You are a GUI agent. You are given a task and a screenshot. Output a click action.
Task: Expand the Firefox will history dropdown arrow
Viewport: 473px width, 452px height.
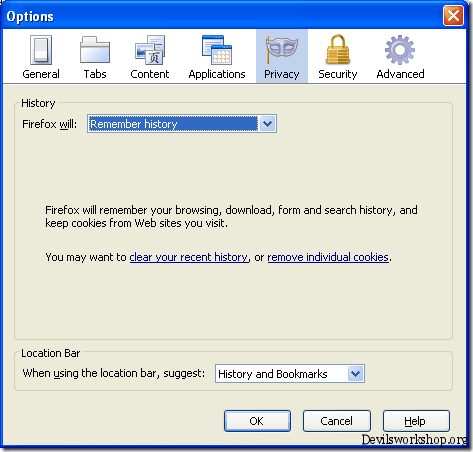(x=267, y=124)
